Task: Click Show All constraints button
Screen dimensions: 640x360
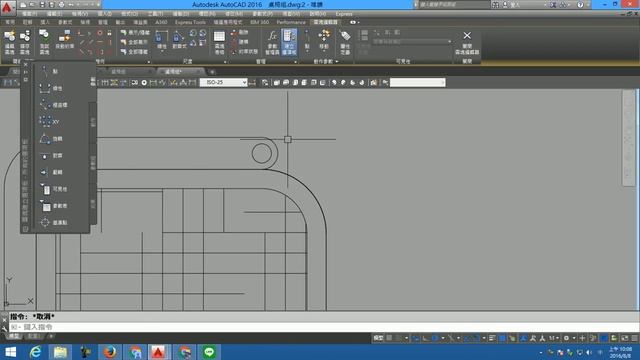Action: [134, 42]
